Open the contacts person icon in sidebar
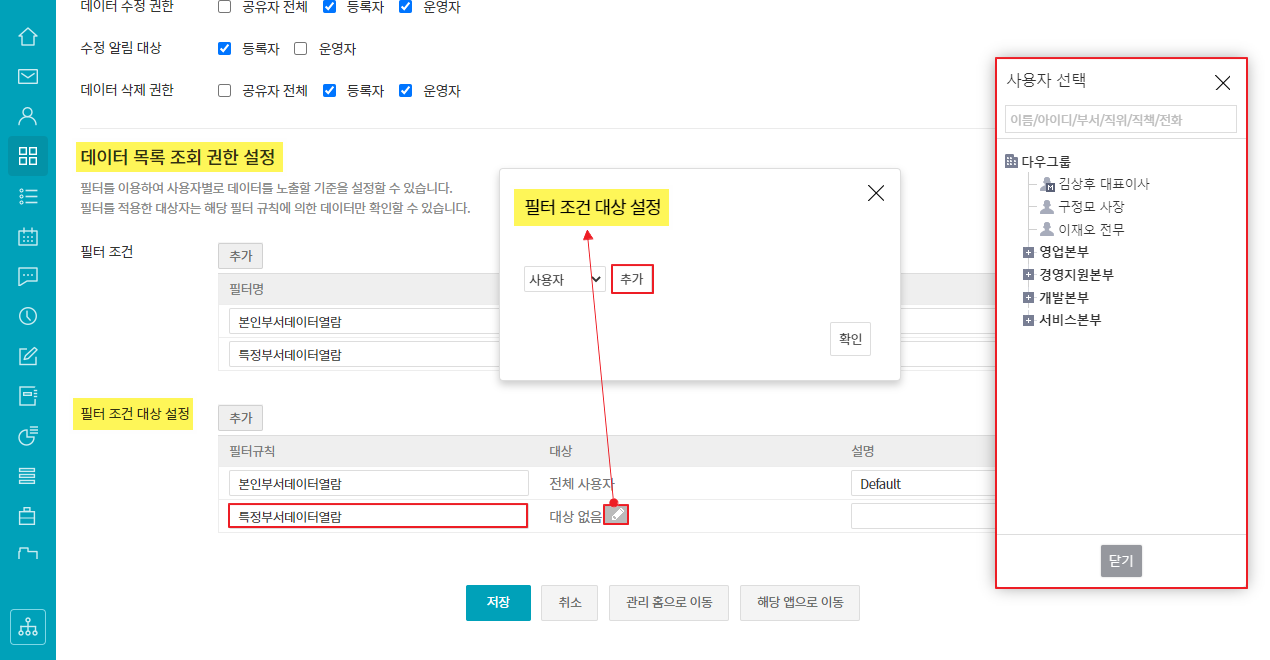Image resolution: width=1270 pixels, height=660 pixels. pyautogui.click(x=28, y=116)
